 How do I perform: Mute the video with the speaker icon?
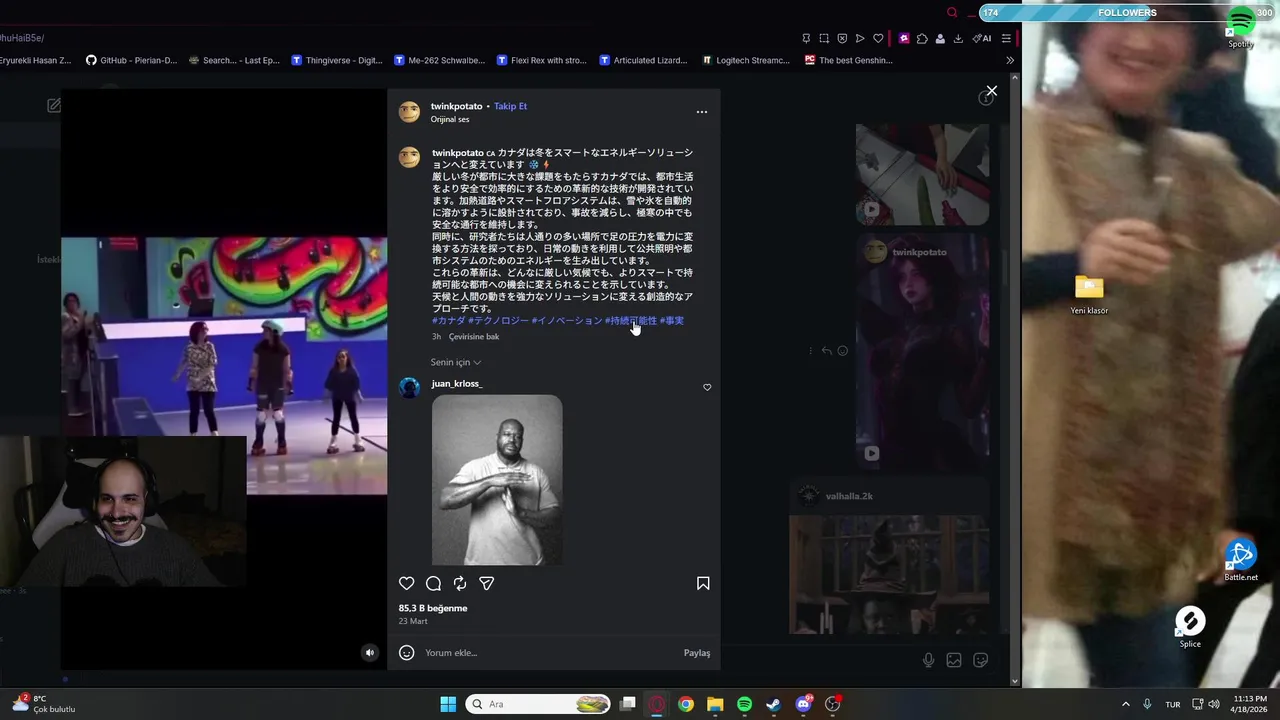click(x=370, y=653)
